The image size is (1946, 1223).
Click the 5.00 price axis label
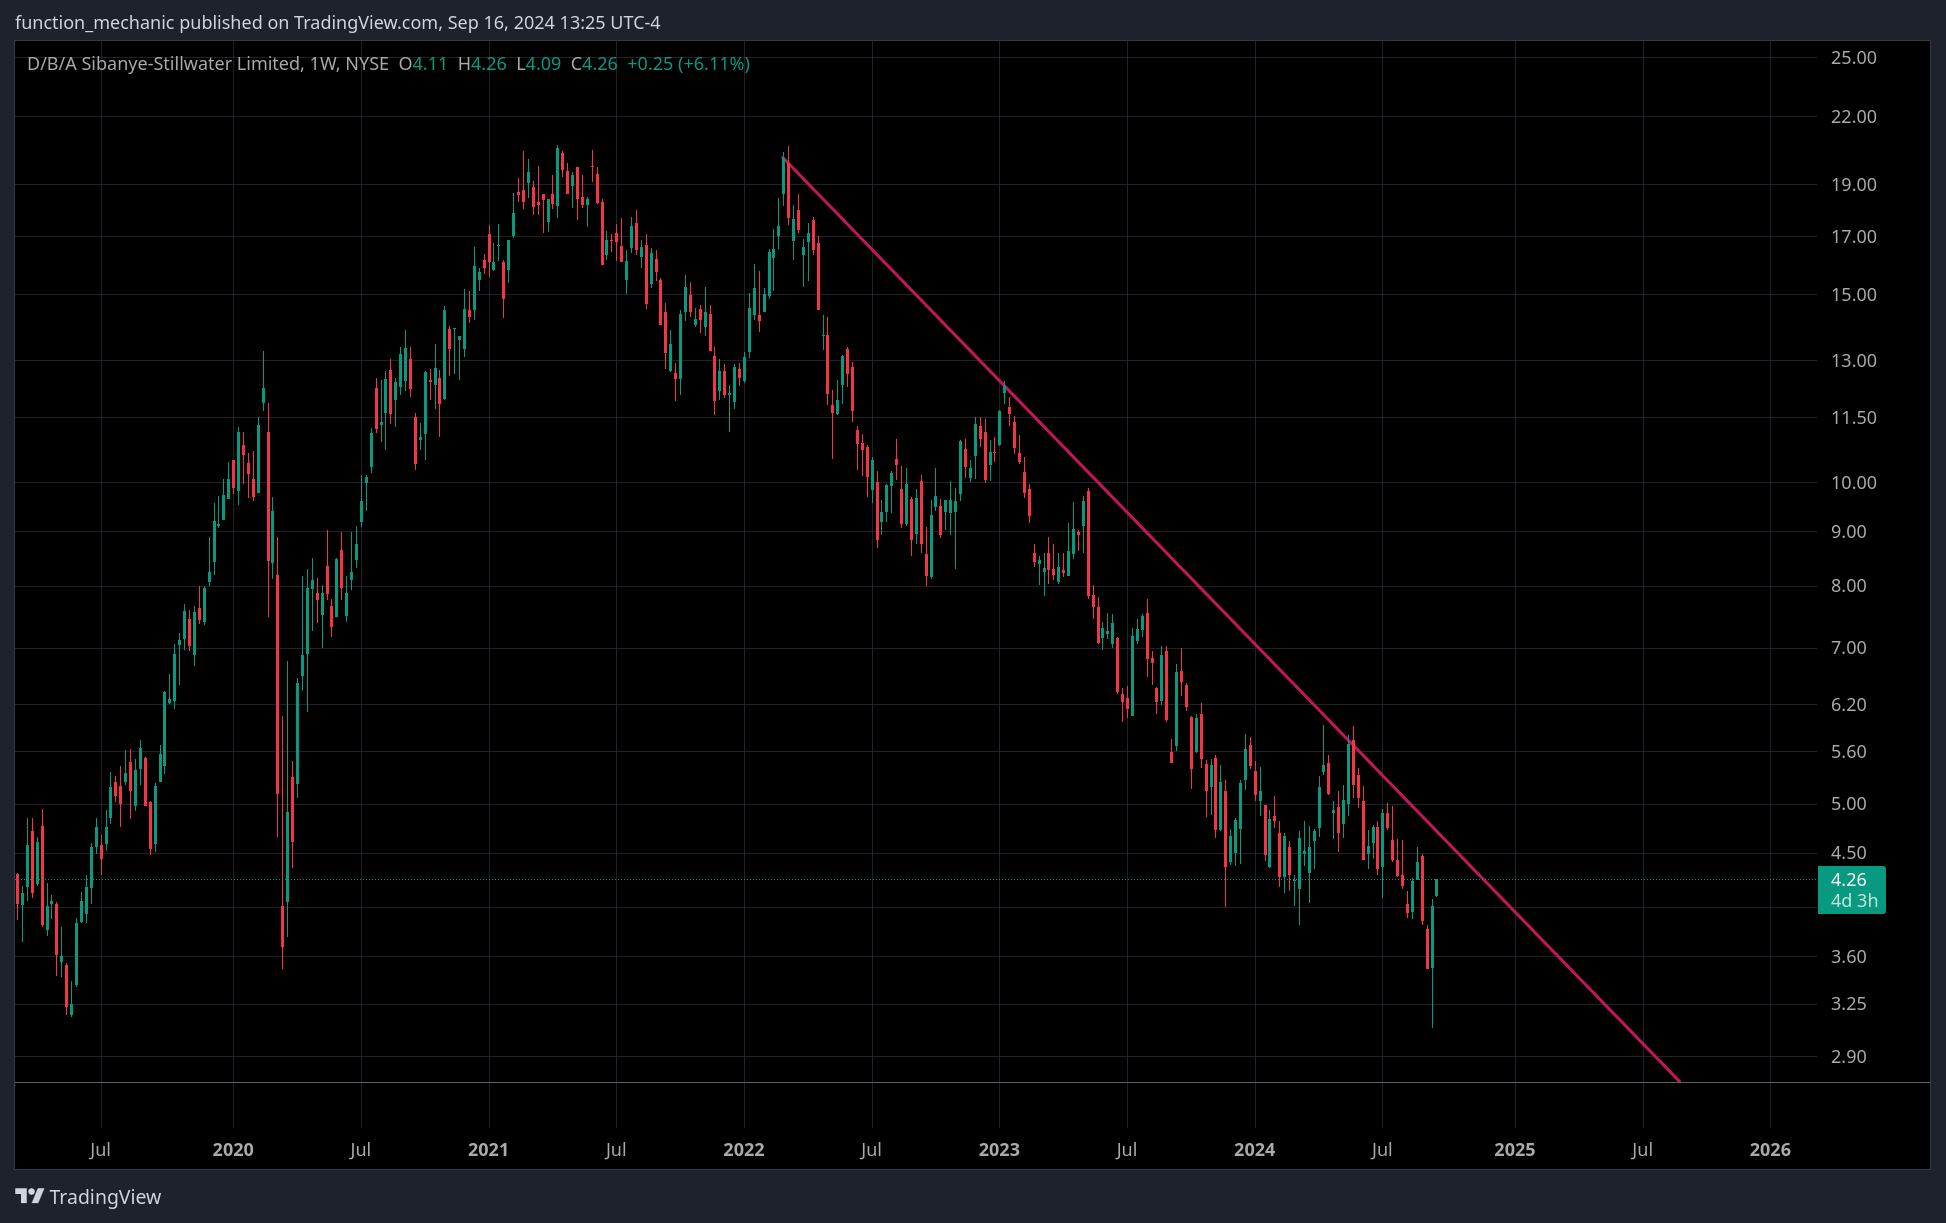click(1848, 804)
